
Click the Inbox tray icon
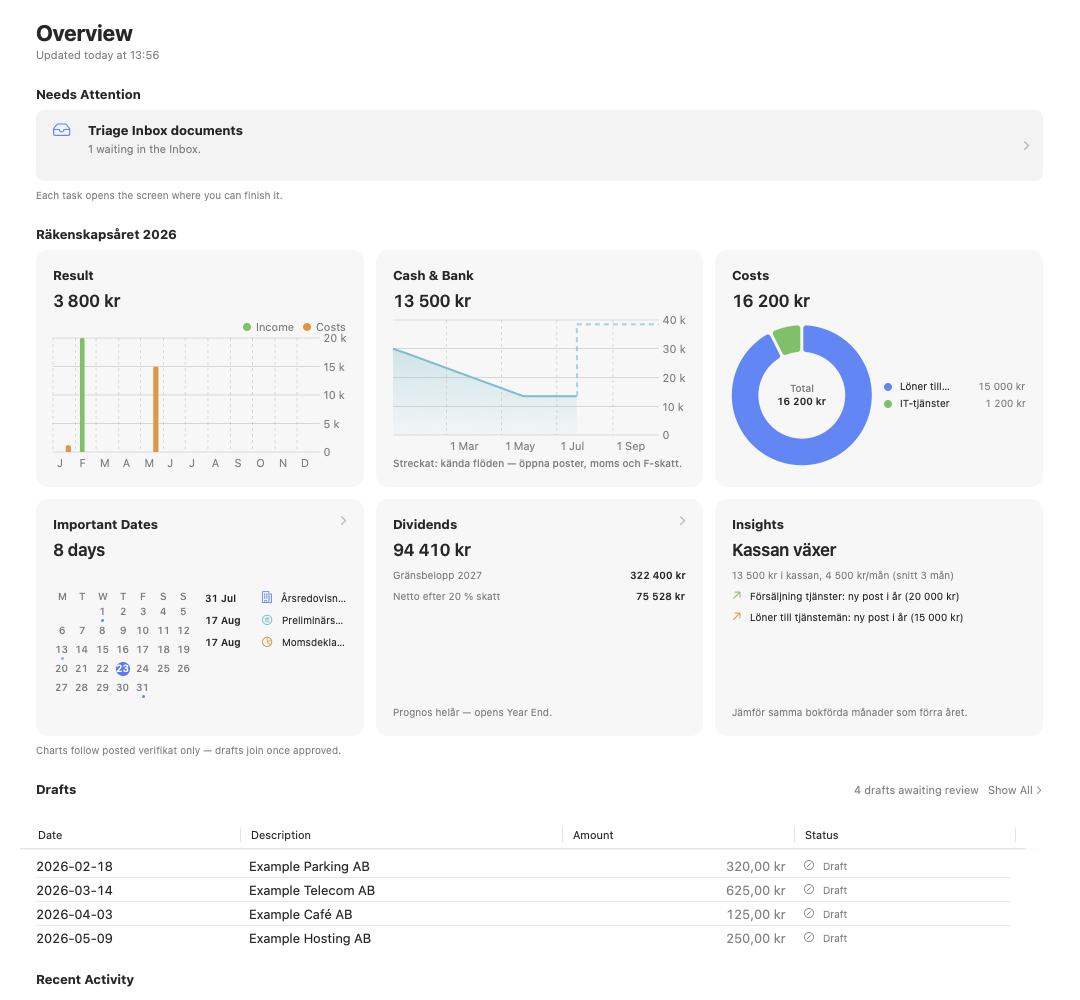[x=61, y=130]
